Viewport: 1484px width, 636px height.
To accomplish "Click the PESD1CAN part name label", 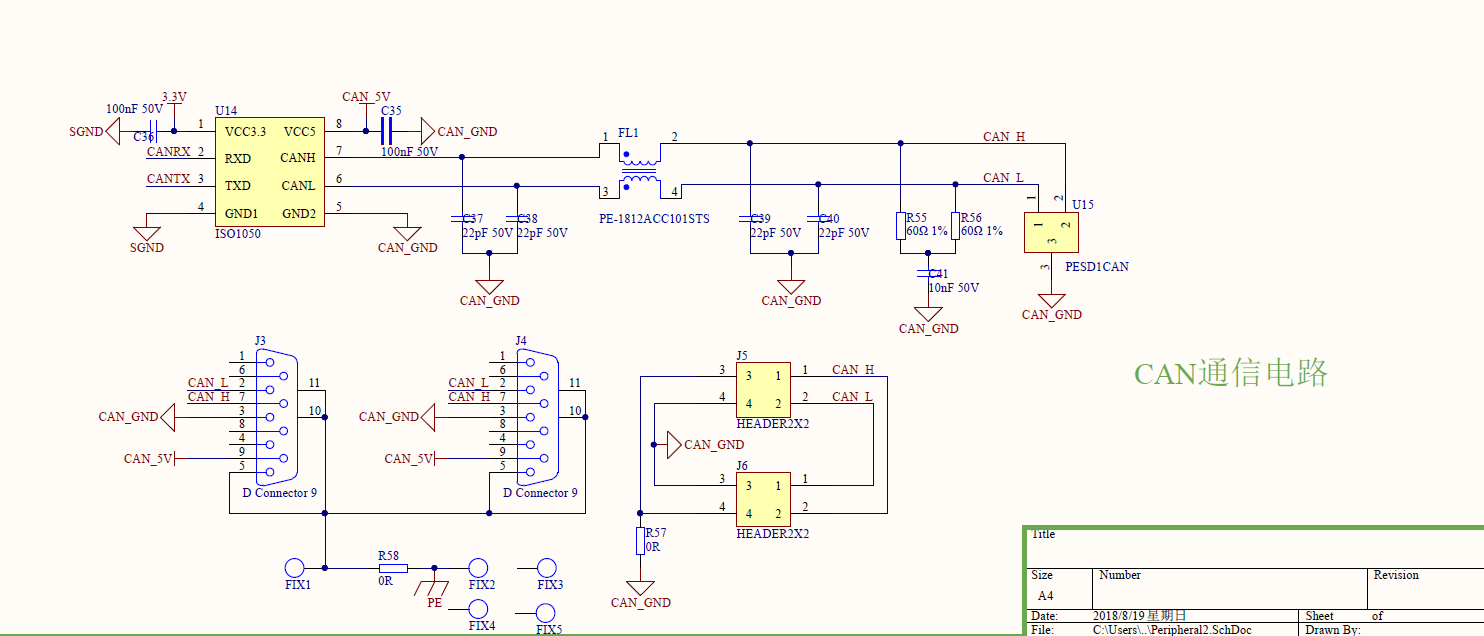I will pos(1097,267).
